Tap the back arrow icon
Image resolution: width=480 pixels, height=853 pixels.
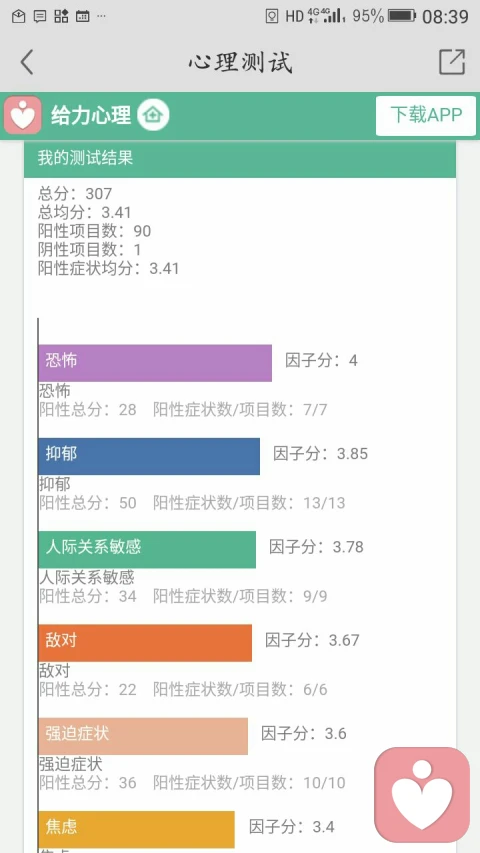pos(27,61)
